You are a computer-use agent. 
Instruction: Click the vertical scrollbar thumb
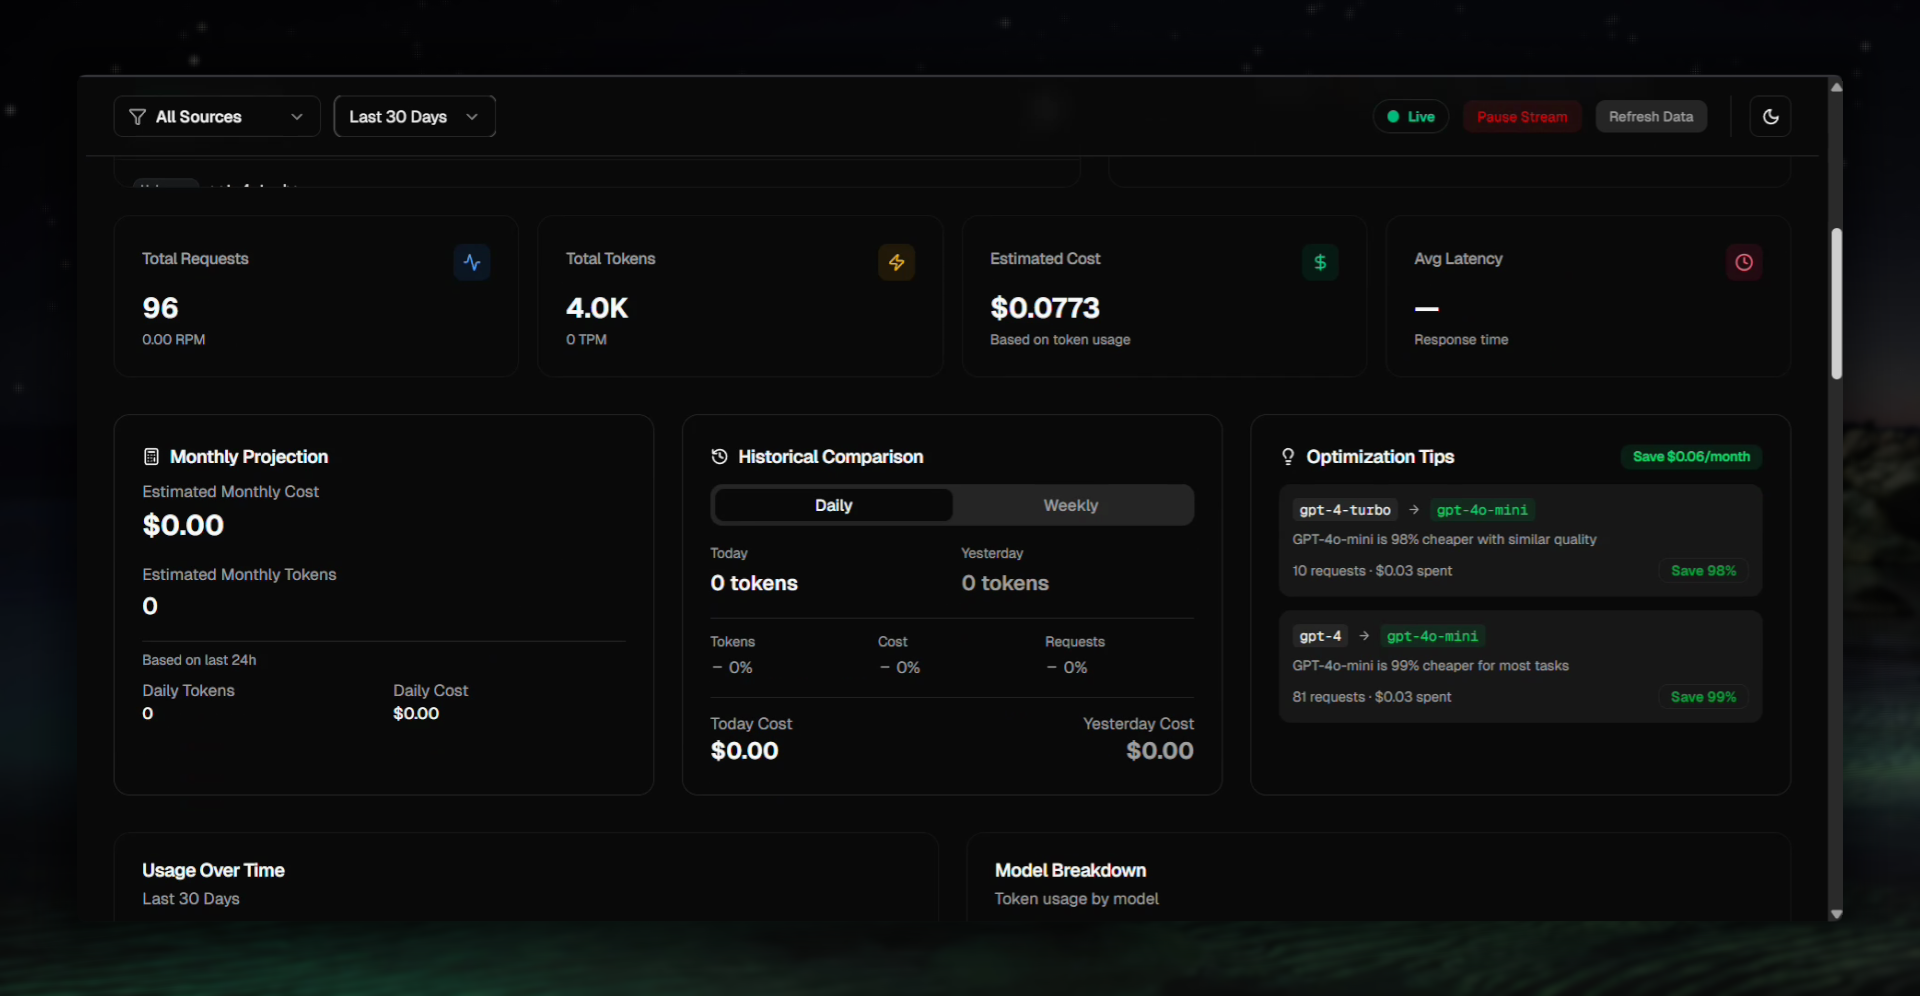tap(1836, 304)
